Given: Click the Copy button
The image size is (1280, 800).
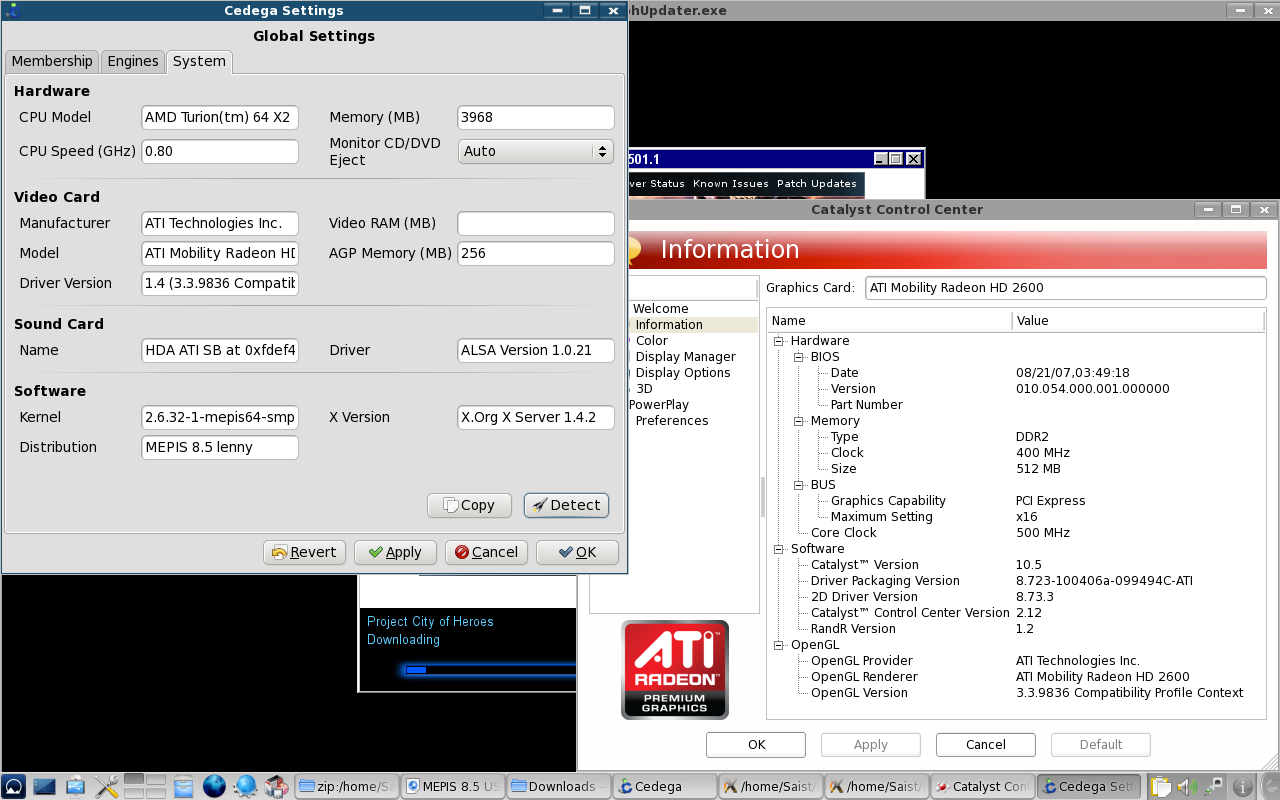Looking at the screenshot, I should pos(469,505).
